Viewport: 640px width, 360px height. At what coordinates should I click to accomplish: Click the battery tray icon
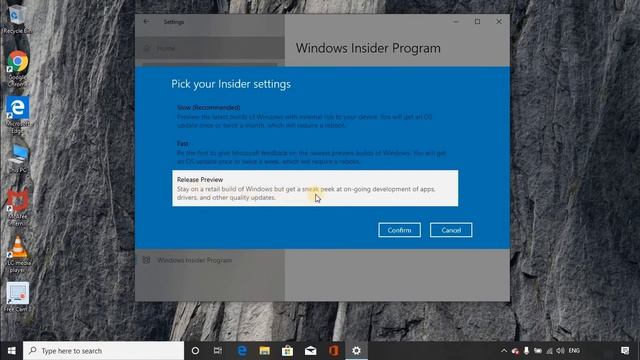click(x=538, y=351)
